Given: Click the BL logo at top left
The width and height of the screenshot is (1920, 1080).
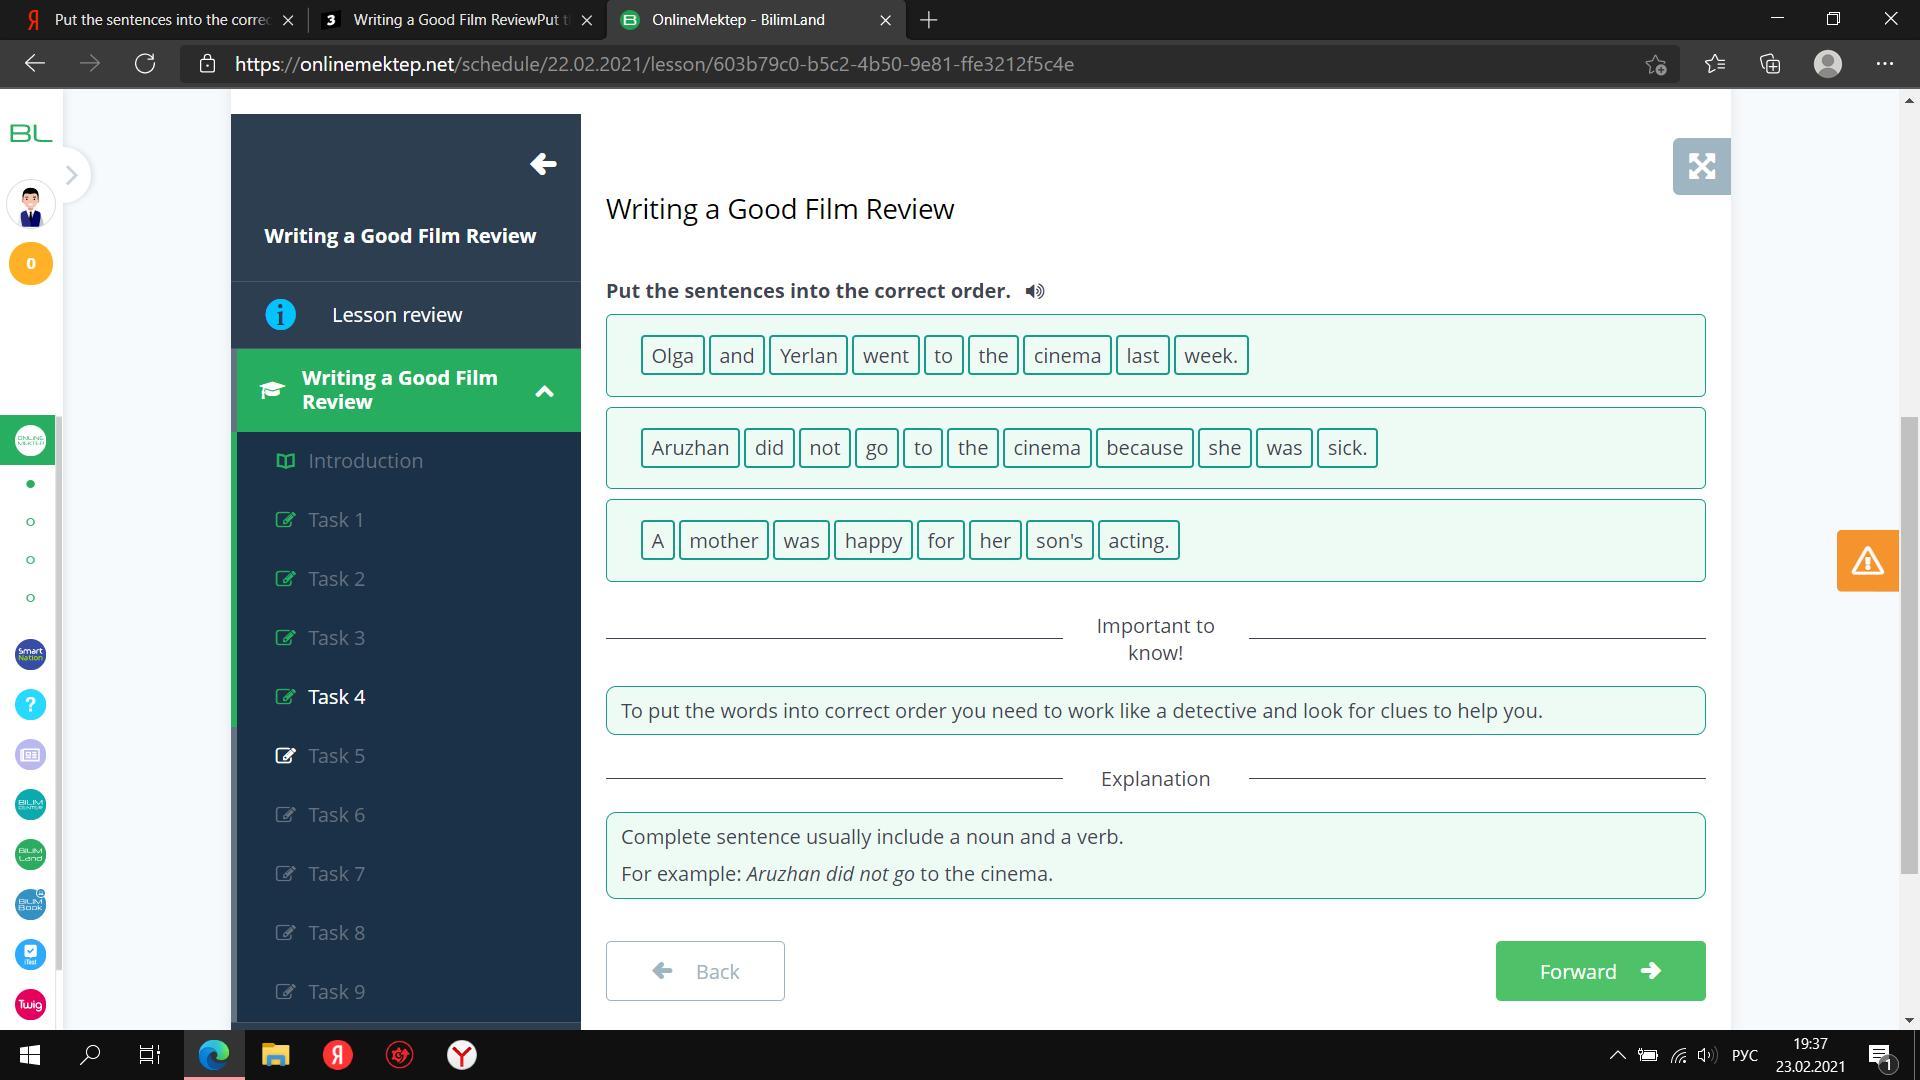Looking at the screenshot, I should (30, 133).
